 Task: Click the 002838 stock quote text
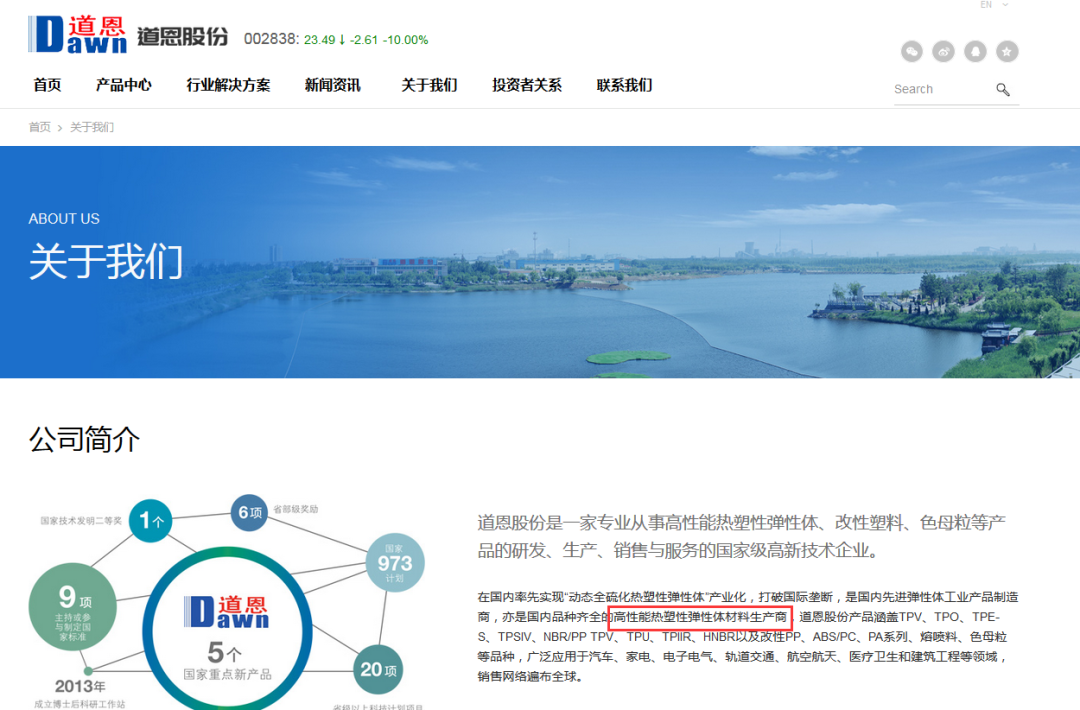click(336, 39)
